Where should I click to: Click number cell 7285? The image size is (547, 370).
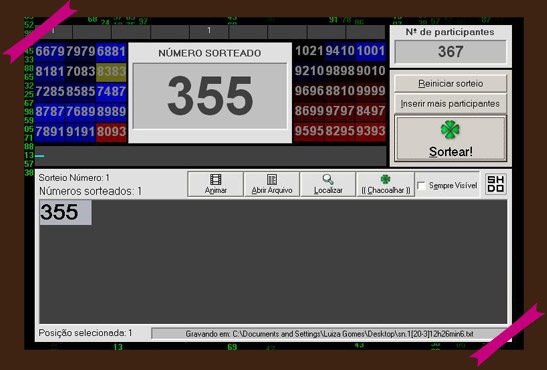50,91
